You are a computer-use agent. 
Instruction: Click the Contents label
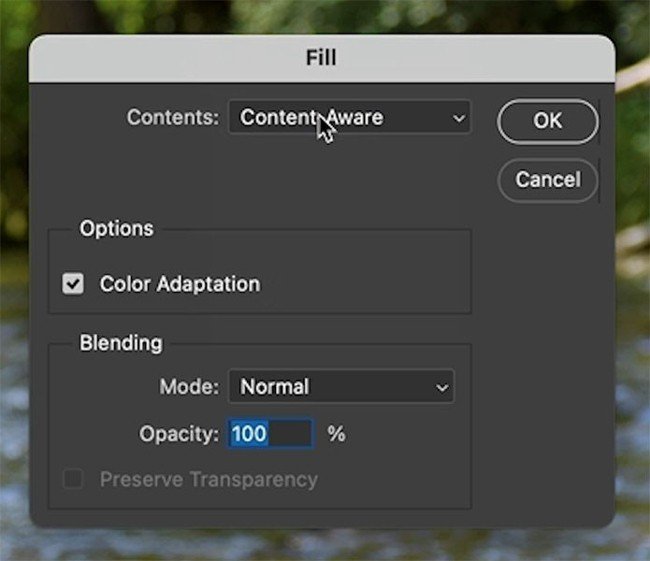click(172, 117)
